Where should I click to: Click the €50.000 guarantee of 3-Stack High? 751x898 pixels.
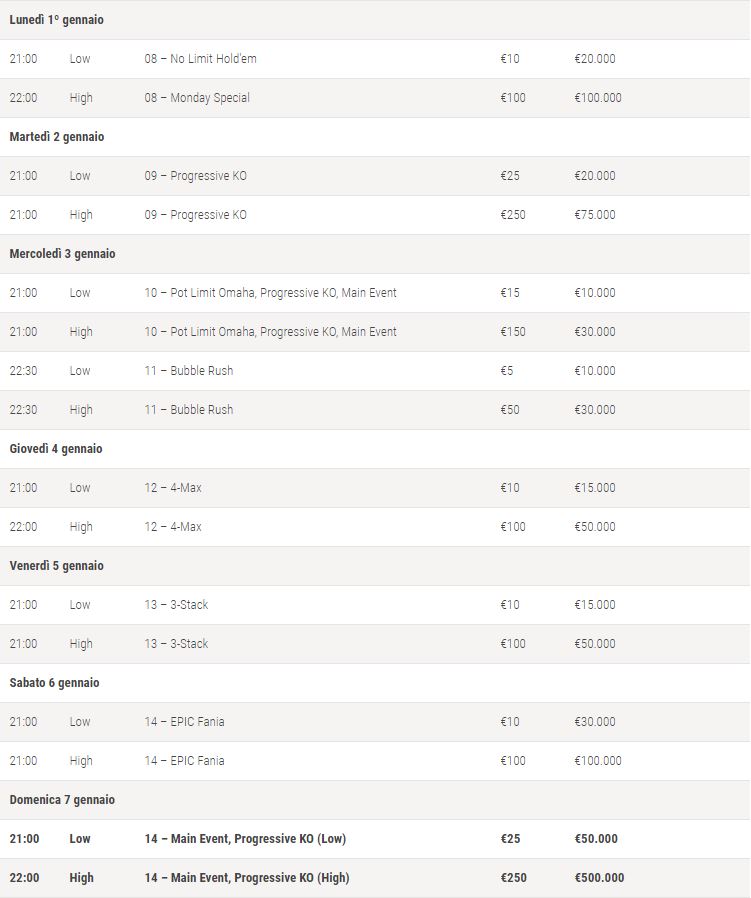pos(595,644)
